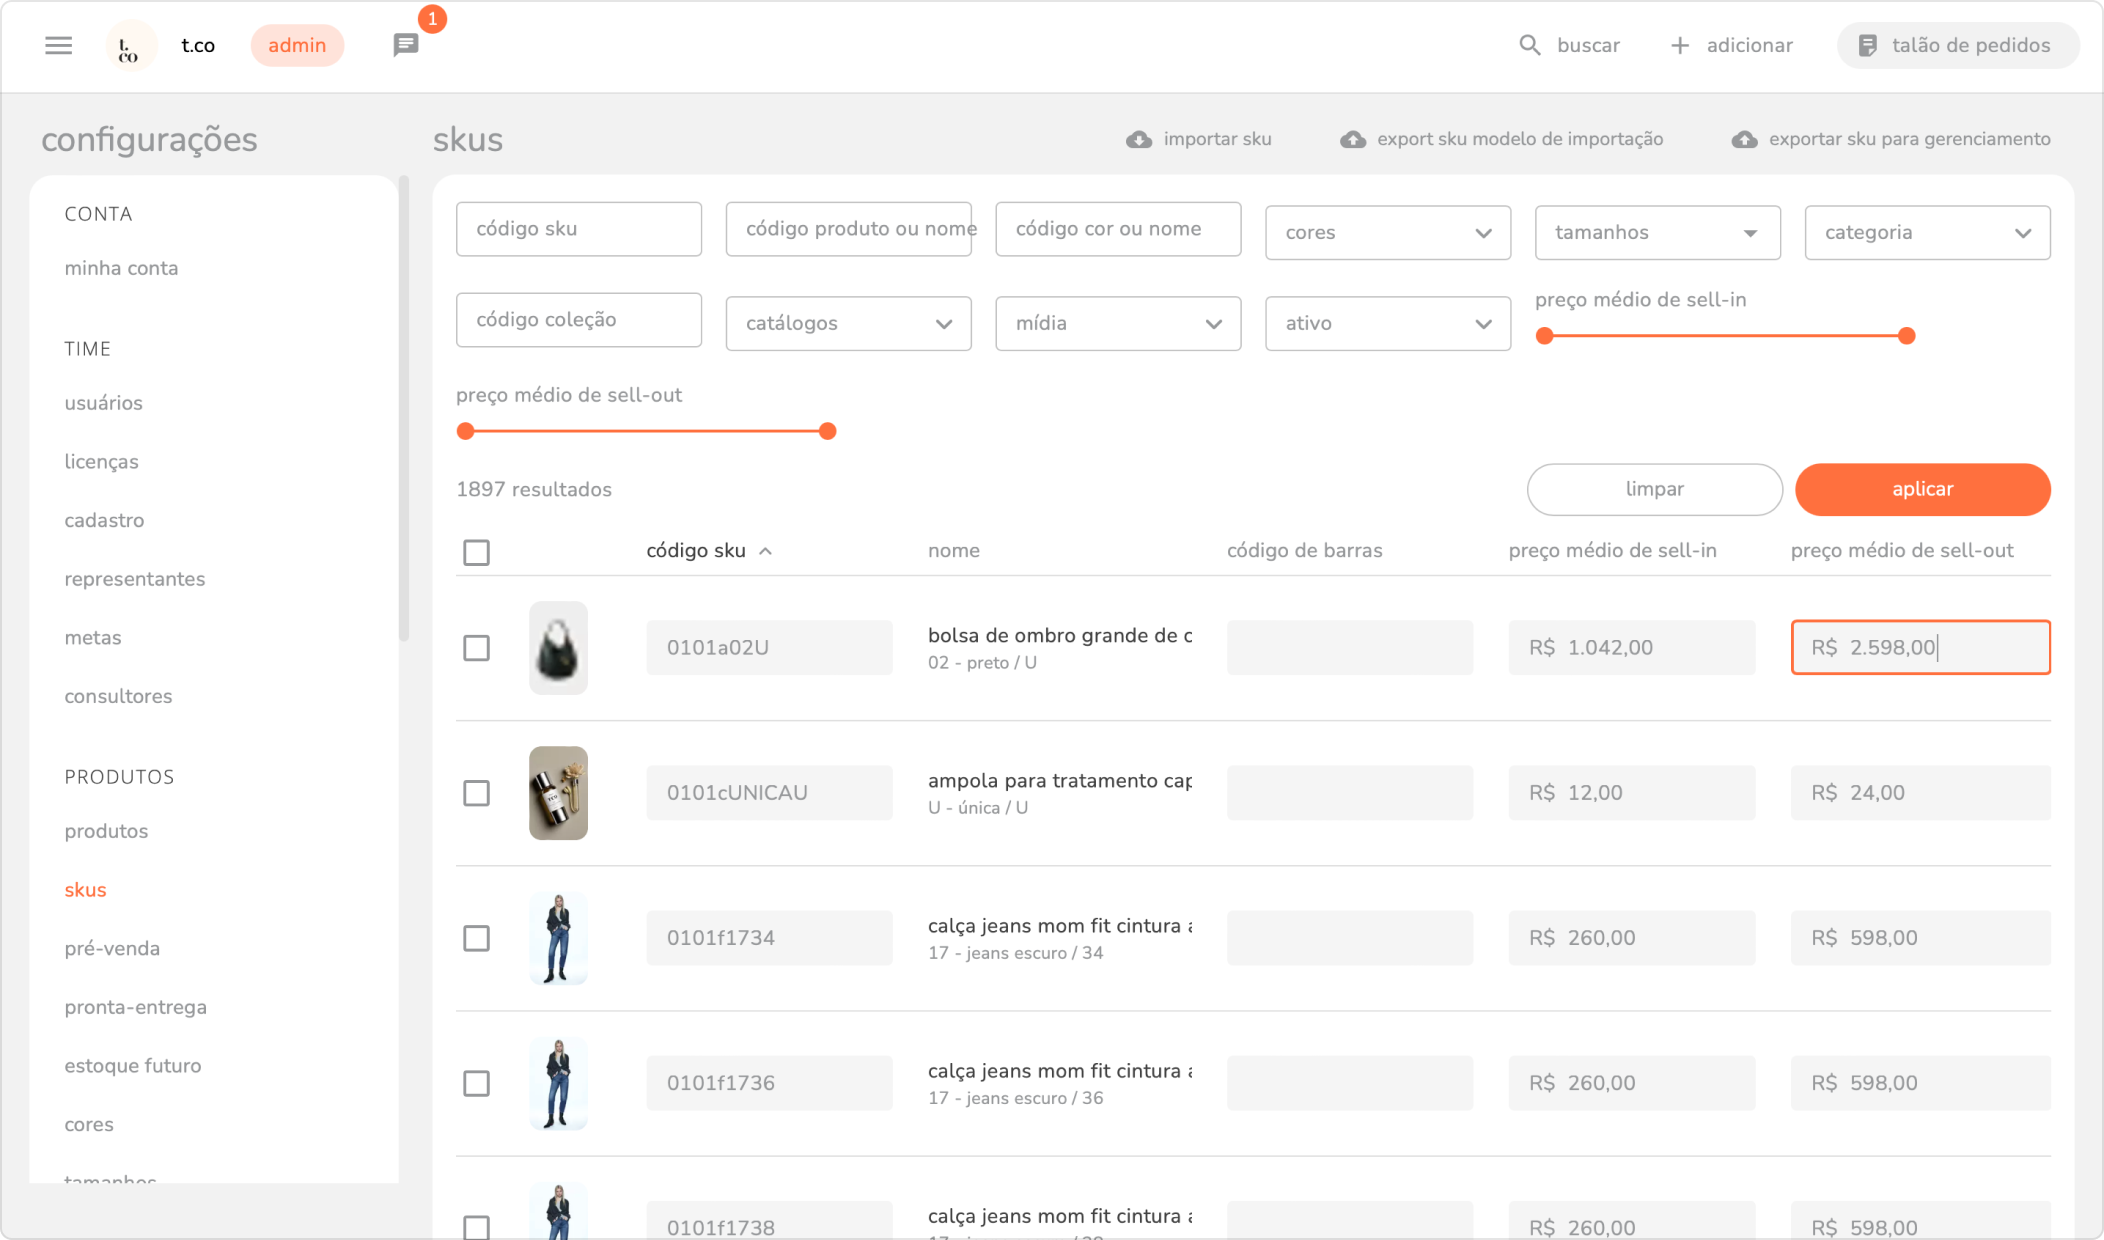Expand the catálogos dropdown filter
Viewport: 2104px width, 1240px height.
[x=848, y=324]
